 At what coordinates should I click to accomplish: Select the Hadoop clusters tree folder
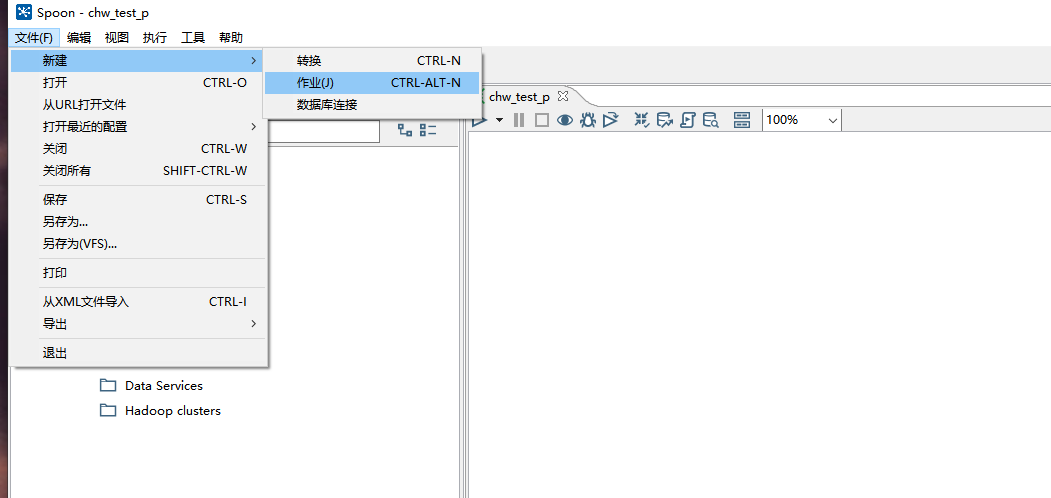[x=172, y=411]
